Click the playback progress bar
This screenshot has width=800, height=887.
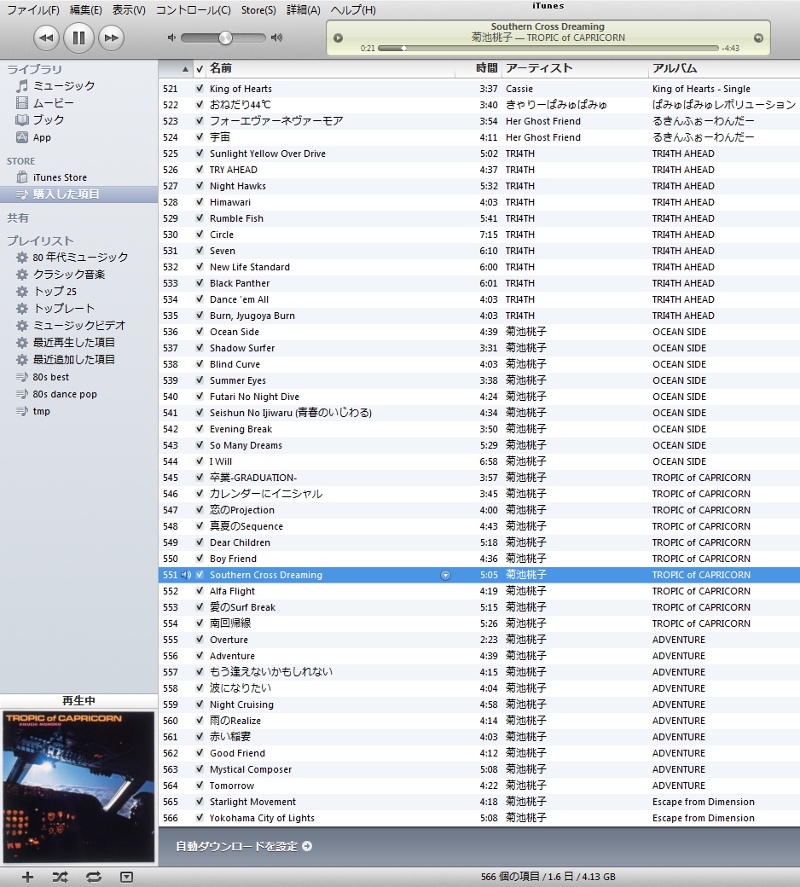point(548,48)
